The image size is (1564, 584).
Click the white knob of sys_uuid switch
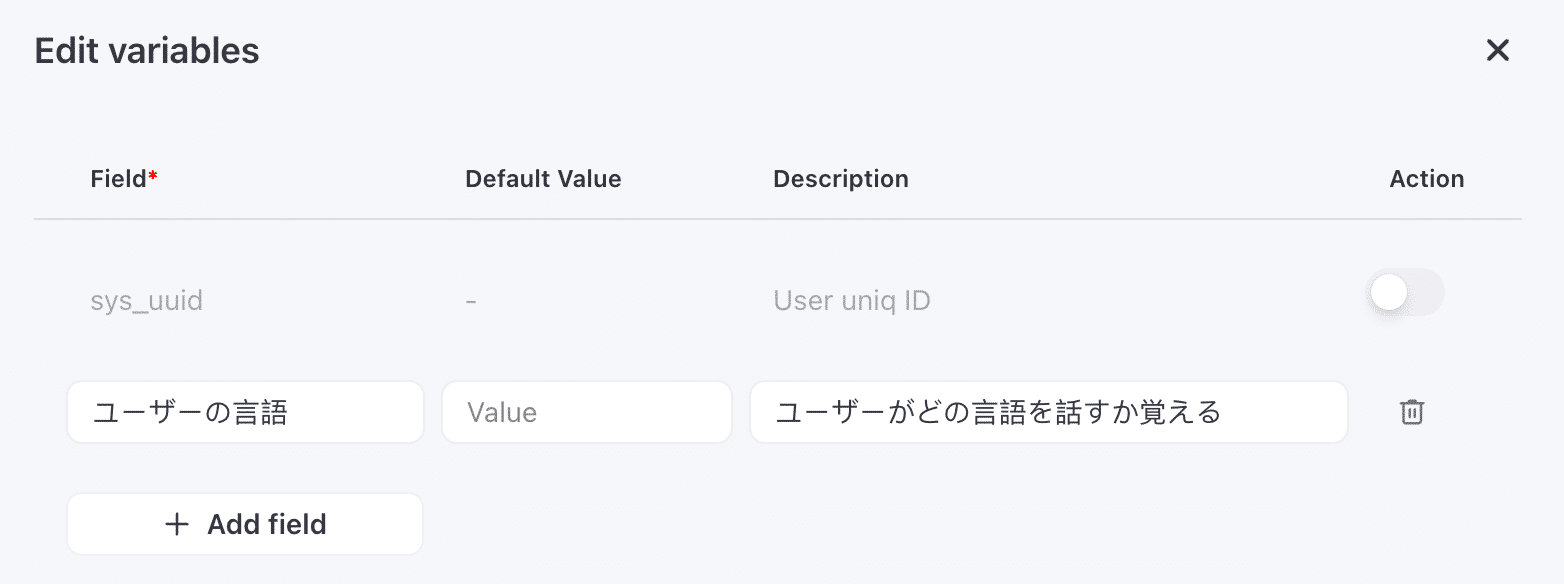1389,292
